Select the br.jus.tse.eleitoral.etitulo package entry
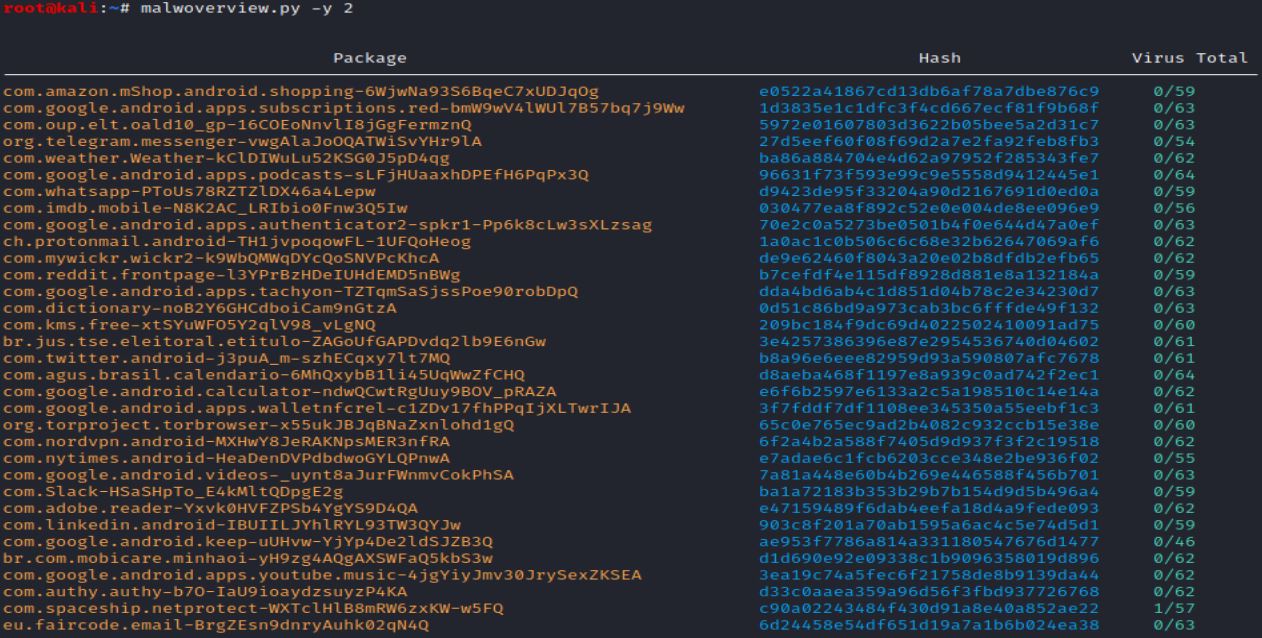Image resolution: width=1262 pixels, height=638 pixels. coord(274,340)
